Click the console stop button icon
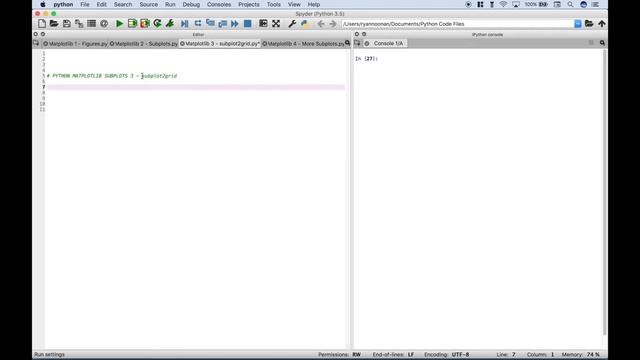The image size is (640, 360). [591, 43]
